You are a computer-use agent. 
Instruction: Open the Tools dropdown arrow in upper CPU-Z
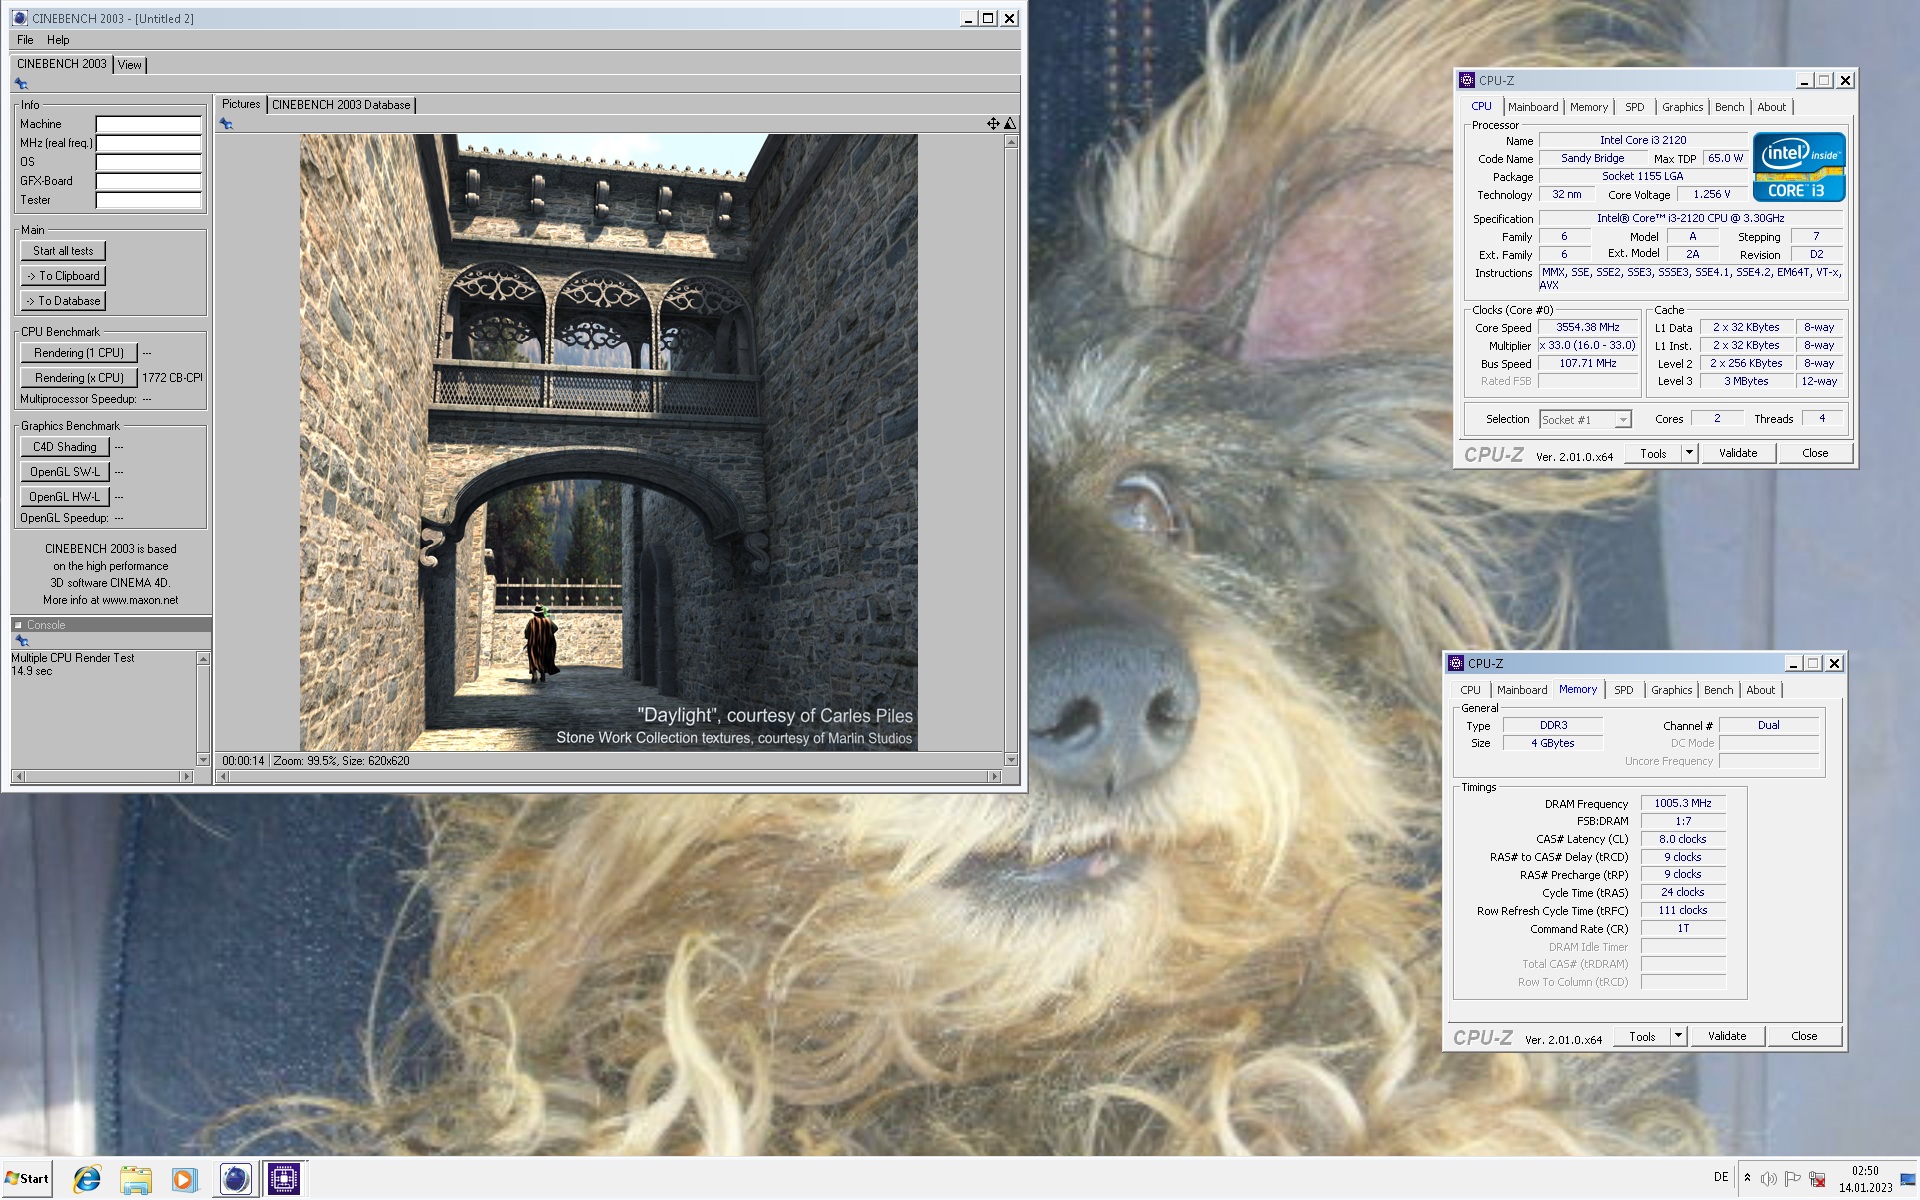pyautogui.click(x=1689, y=453)
